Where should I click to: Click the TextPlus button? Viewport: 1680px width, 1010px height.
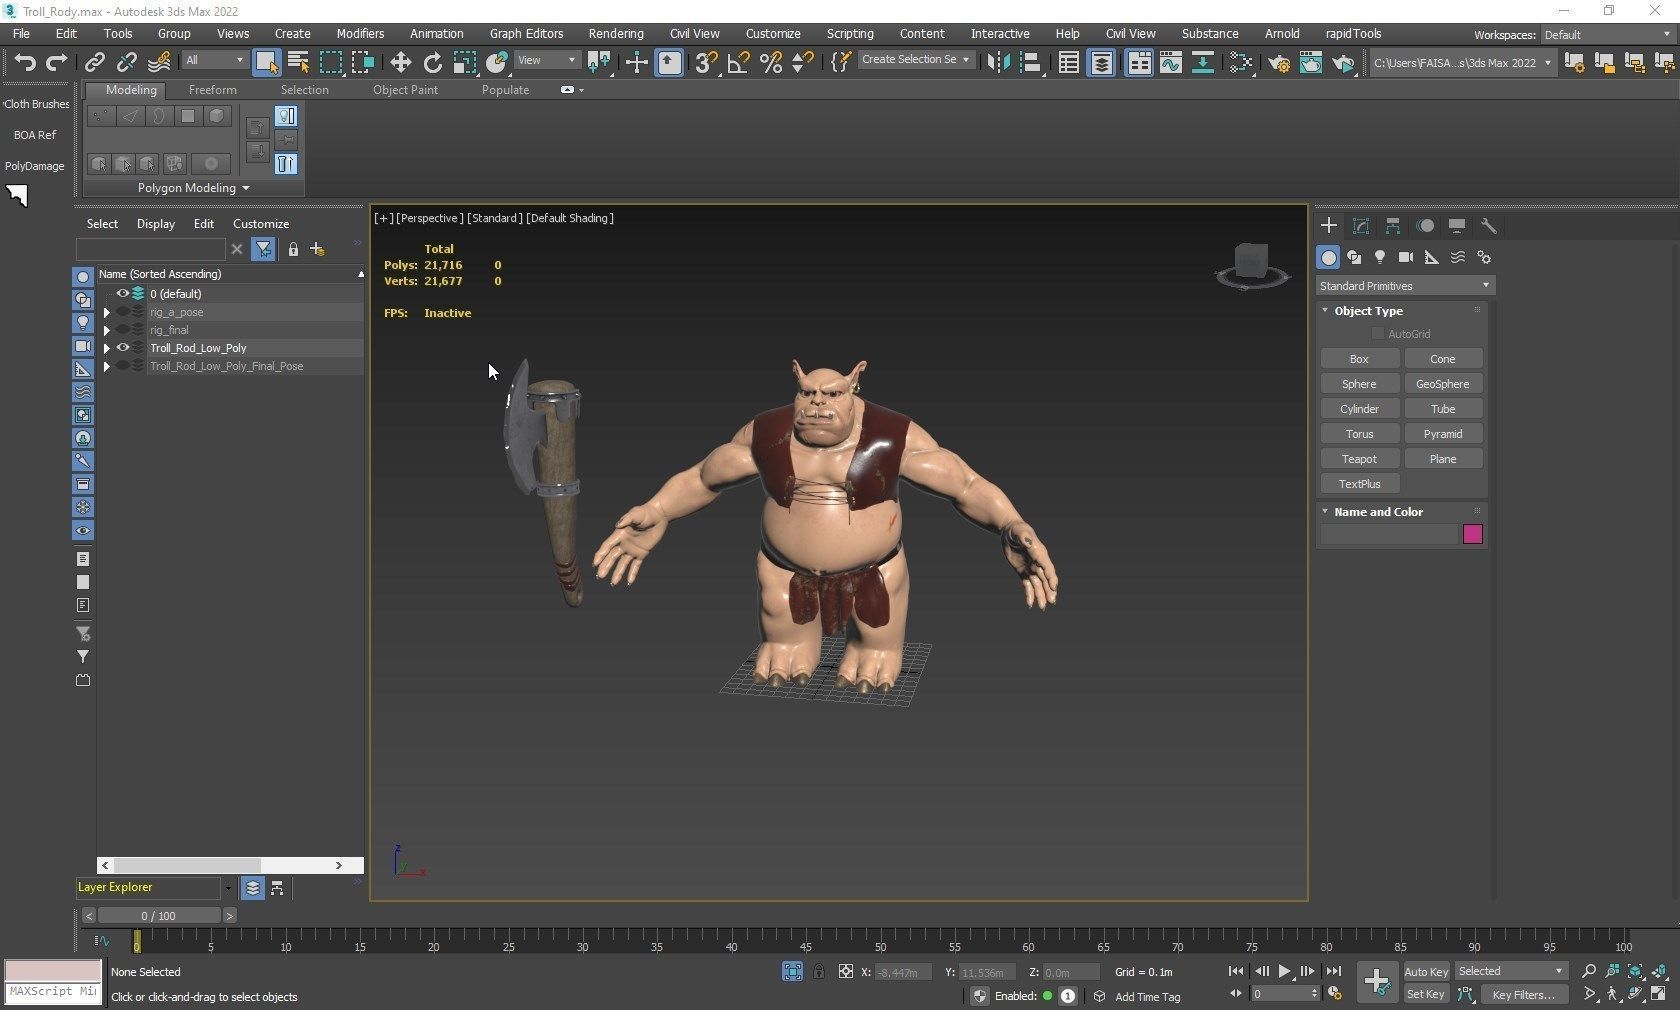point(1359,484)
